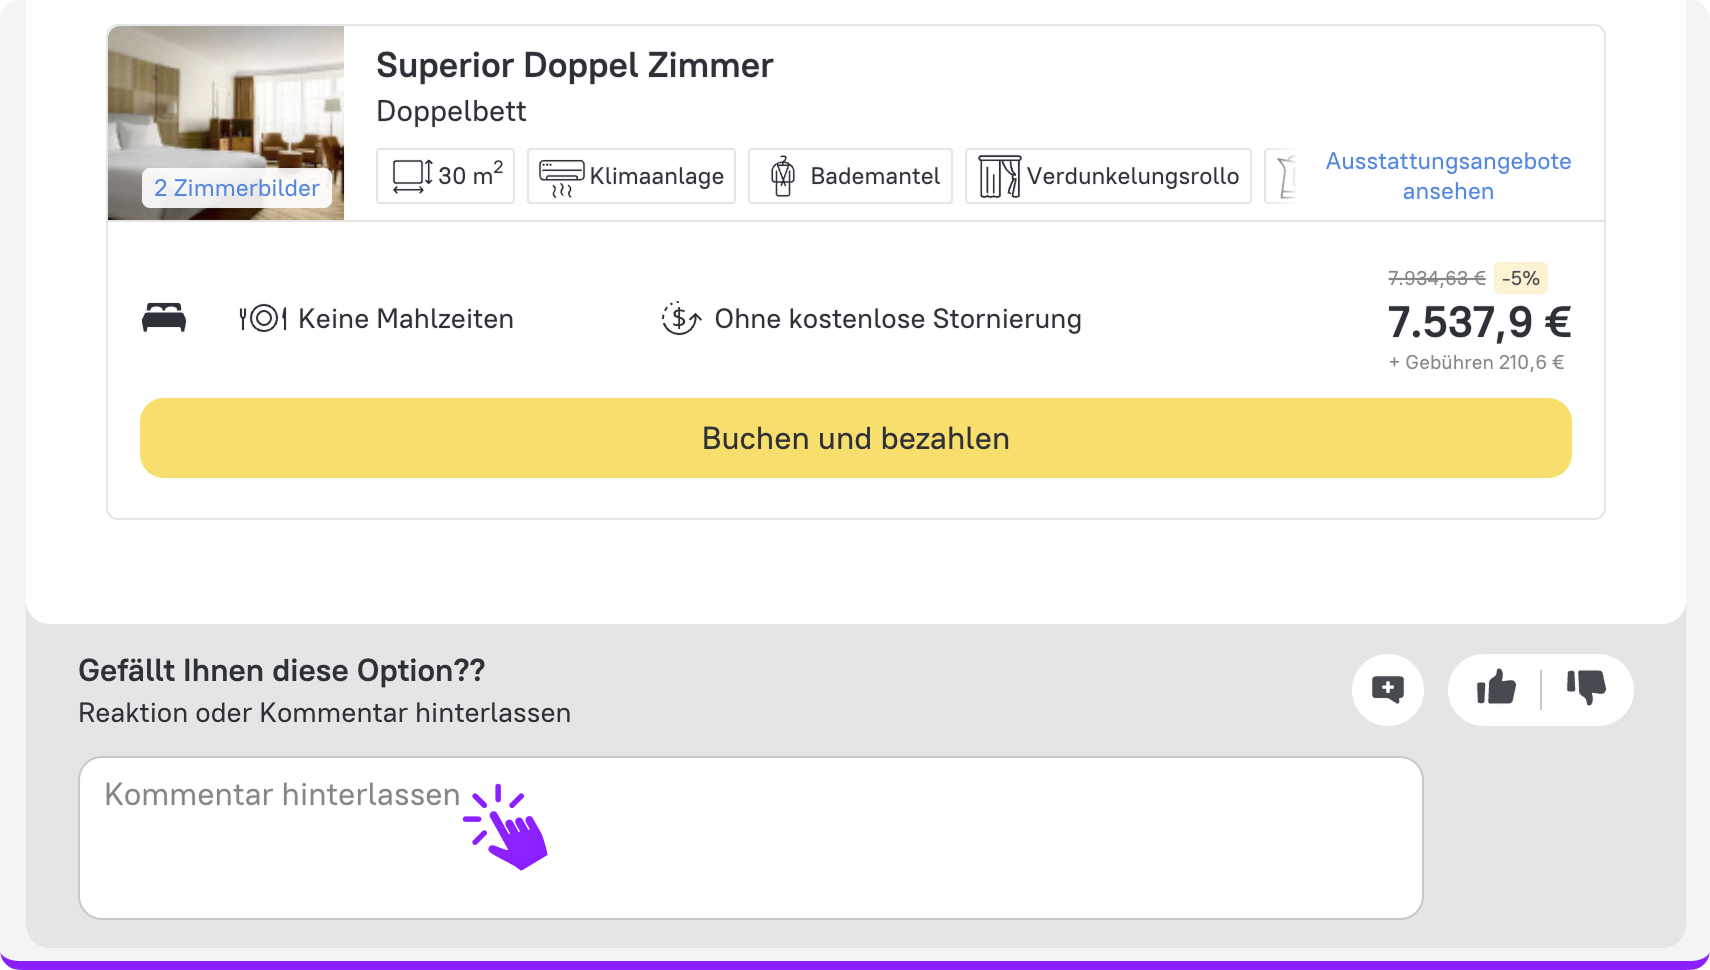
Task: Open the 2 Zimmerbilder gallery link
Action: [237, 188]
